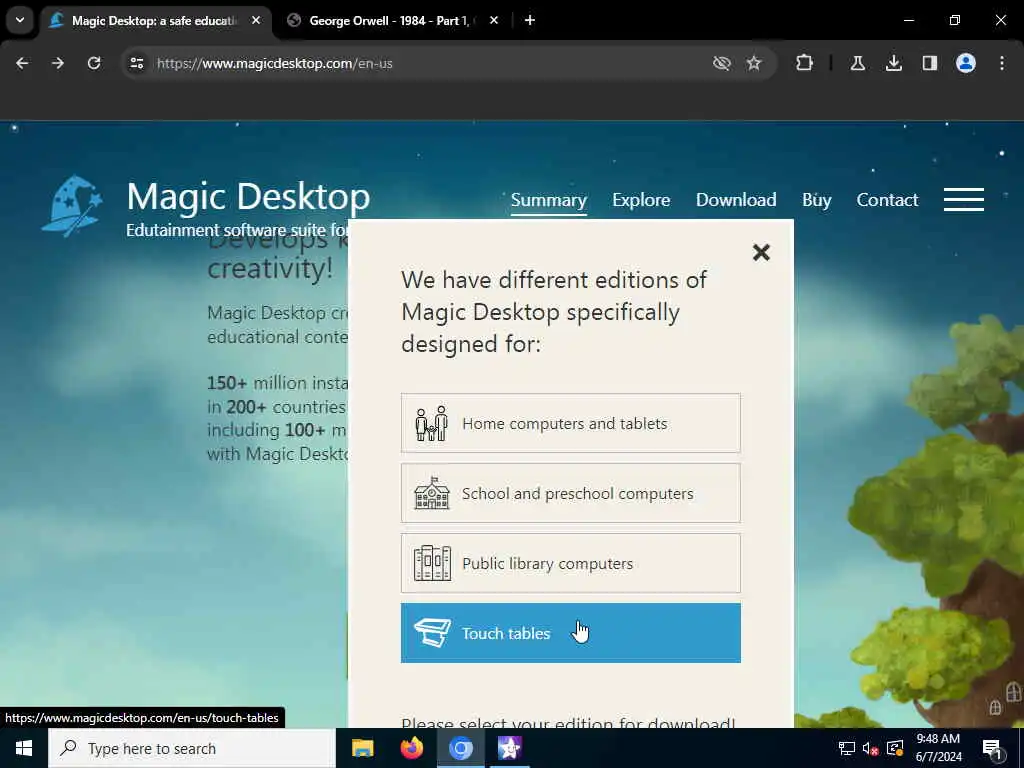Viewport: 1024px width, 768px height.
Task: Open the purple star app in taskbar
Action: (x=509, y=748)
